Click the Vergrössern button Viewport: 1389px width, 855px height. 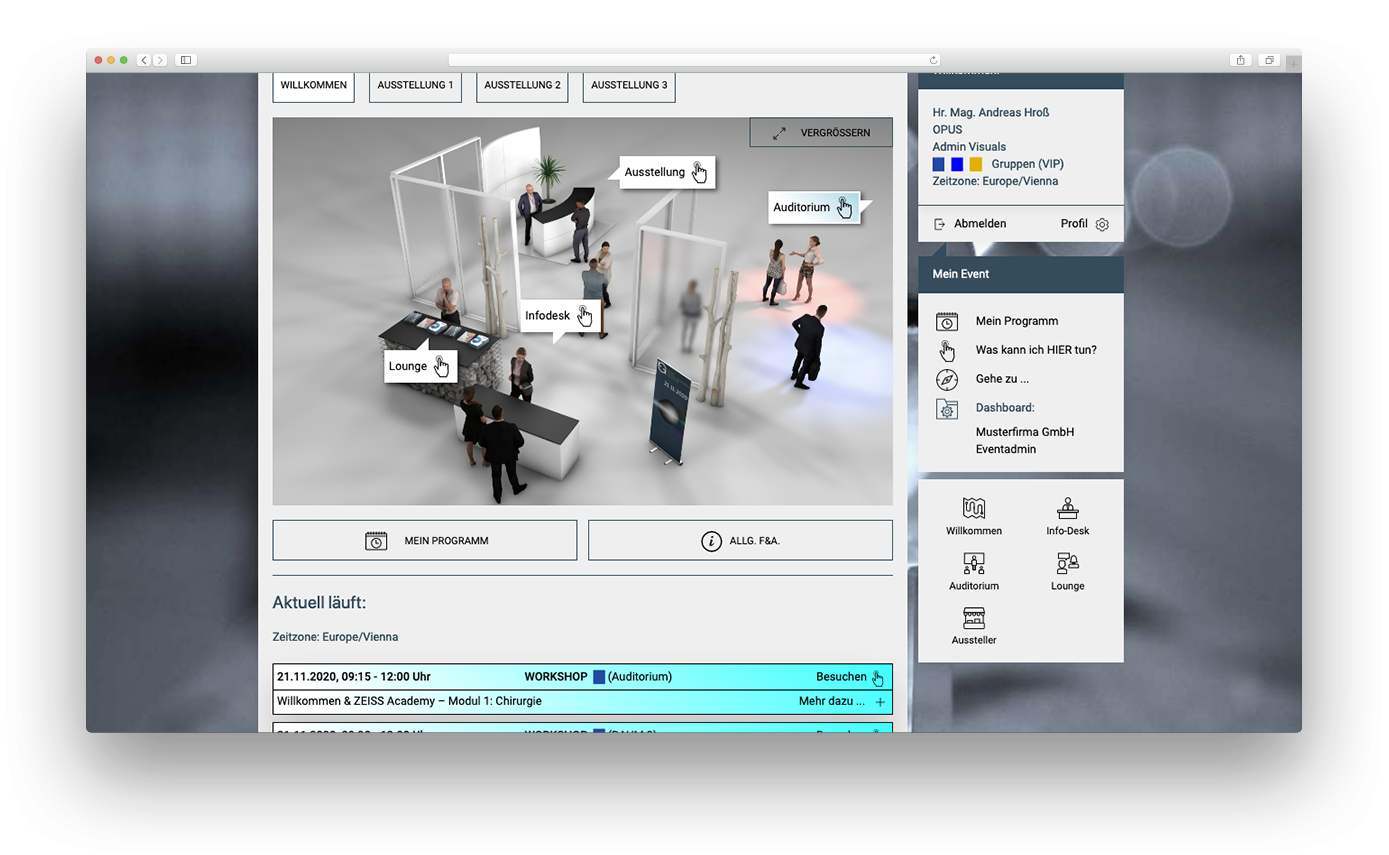pyautogui.click(x=821, y=133)
